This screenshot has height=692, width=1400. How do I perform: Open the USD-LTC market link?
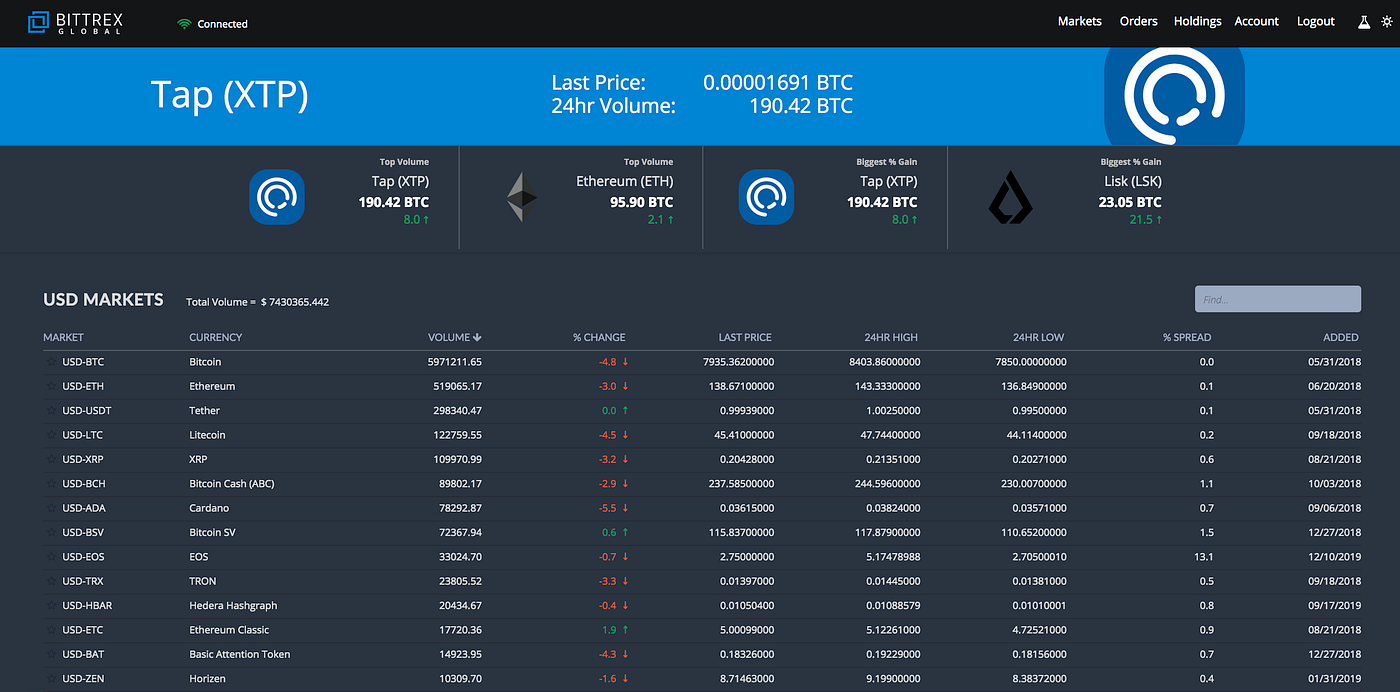pyautogui.click(x=83, y=435)
